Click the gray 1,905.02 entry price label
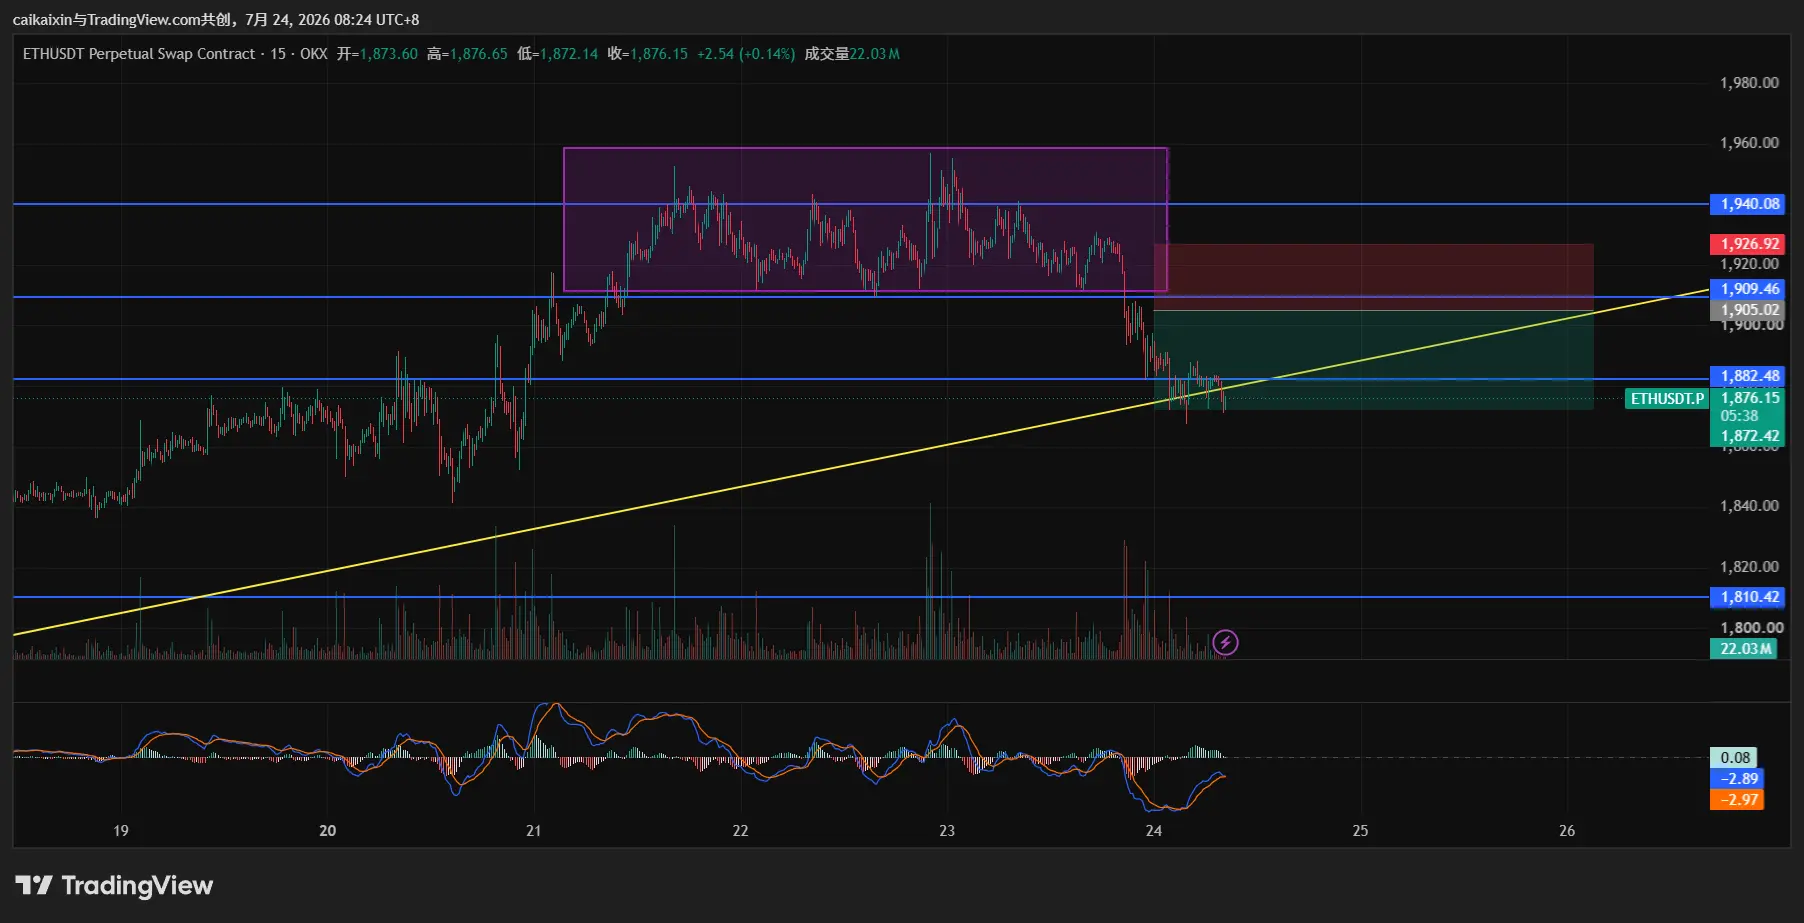 coord(1749,310)
